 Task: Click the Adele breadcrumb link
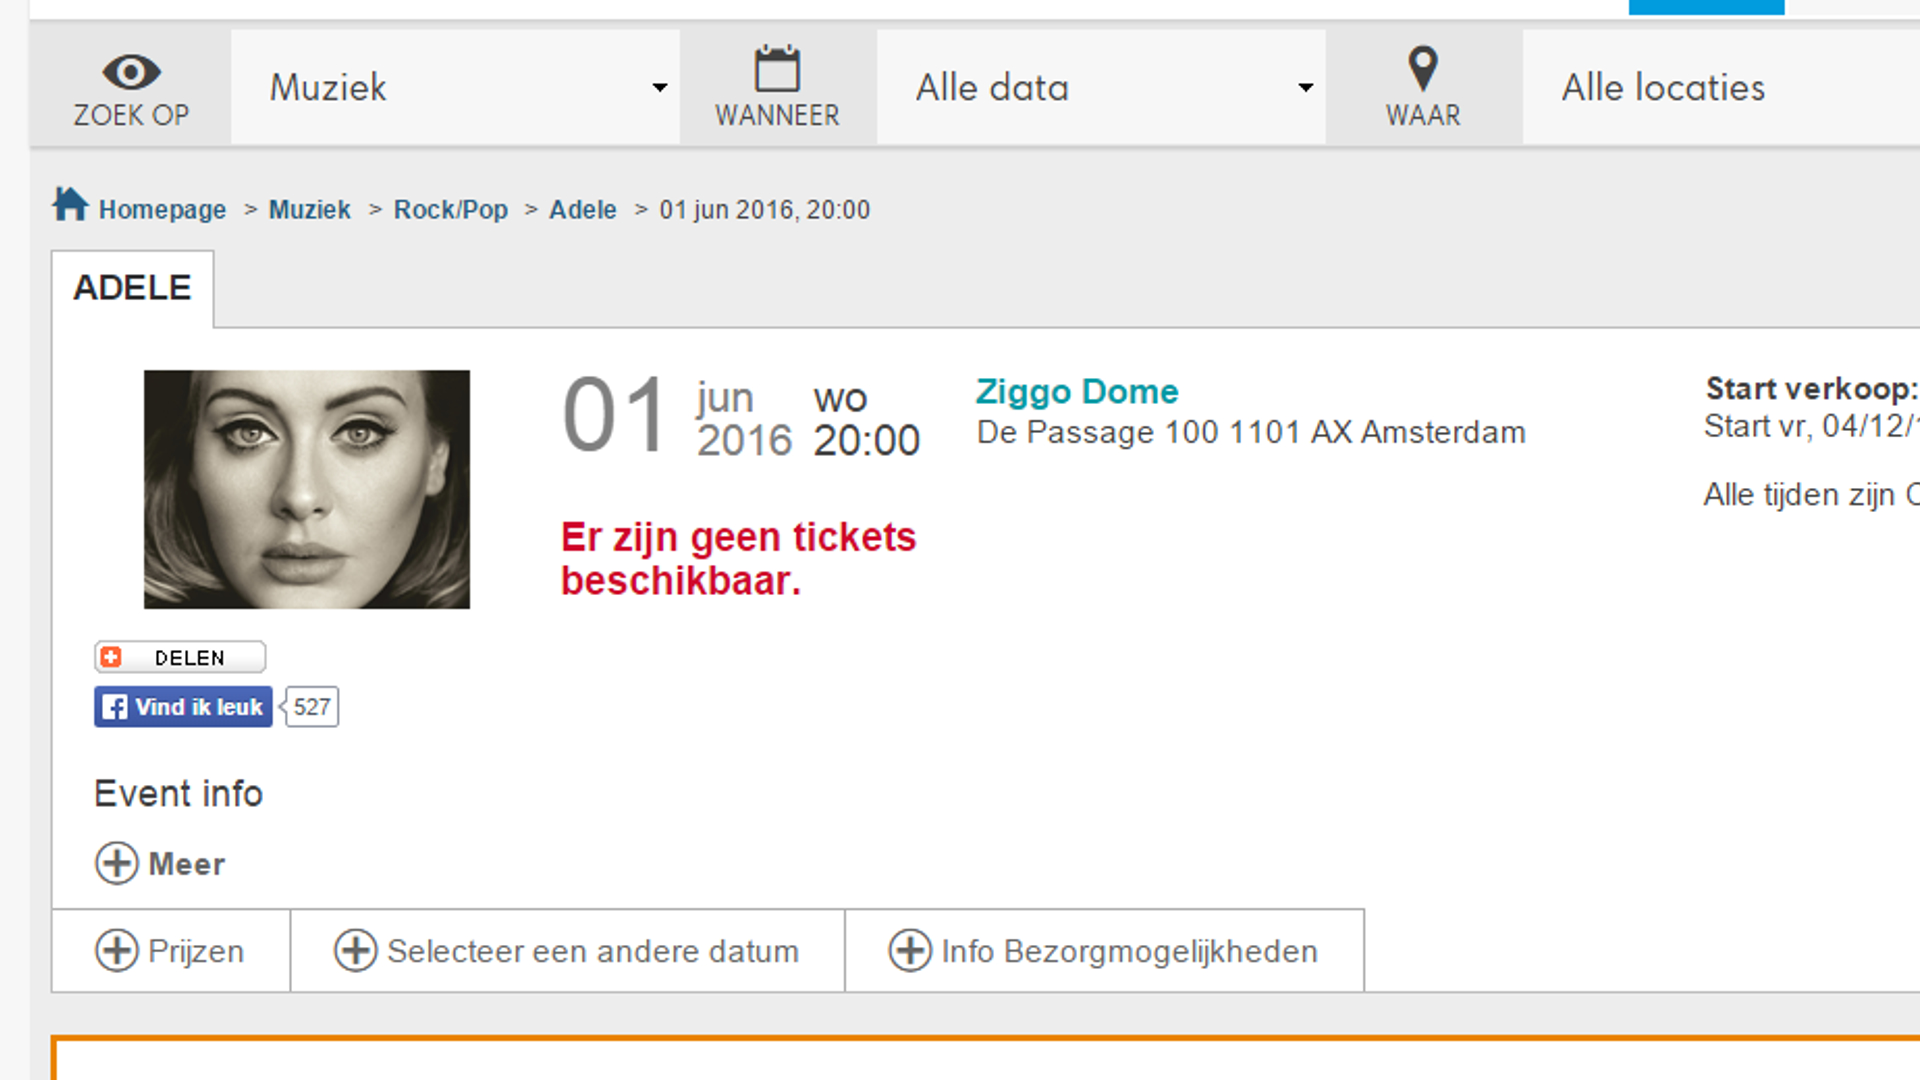(x=582, y=210)
